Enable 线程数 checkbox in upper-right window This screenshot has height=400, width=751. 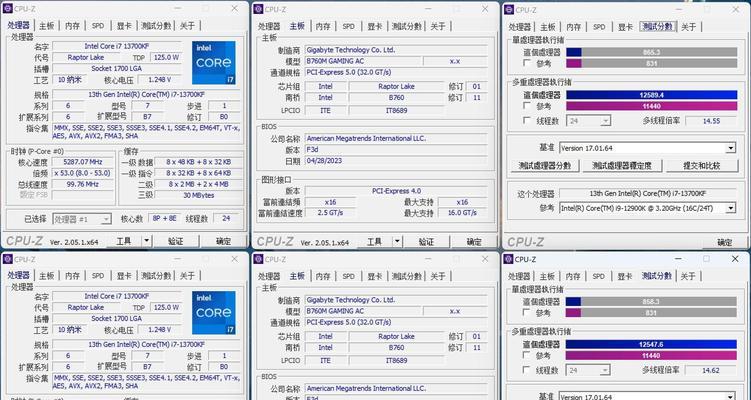pos(527,121)
